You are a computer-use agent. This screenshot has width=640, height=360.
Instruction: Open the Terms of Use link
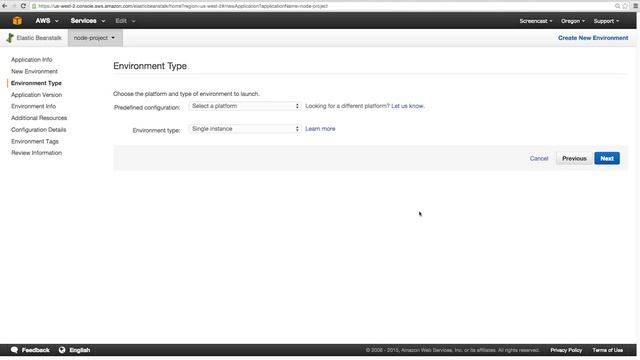click(x=608, y=350)
